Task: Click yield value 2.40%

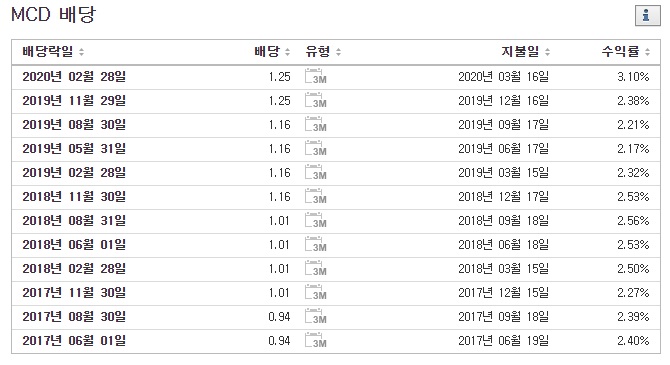Action: pos(633,340)
